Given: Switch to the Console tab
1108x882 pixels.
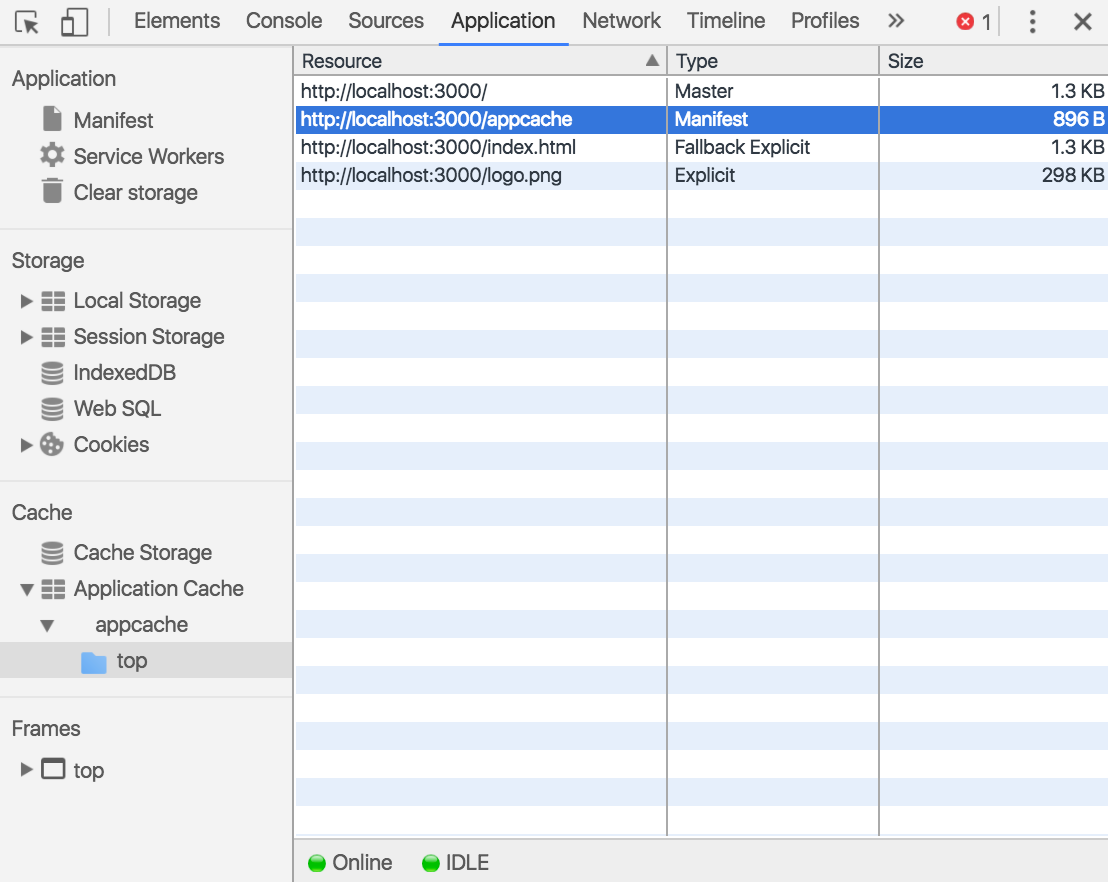Looking at the screenshot, I should 284,21.
